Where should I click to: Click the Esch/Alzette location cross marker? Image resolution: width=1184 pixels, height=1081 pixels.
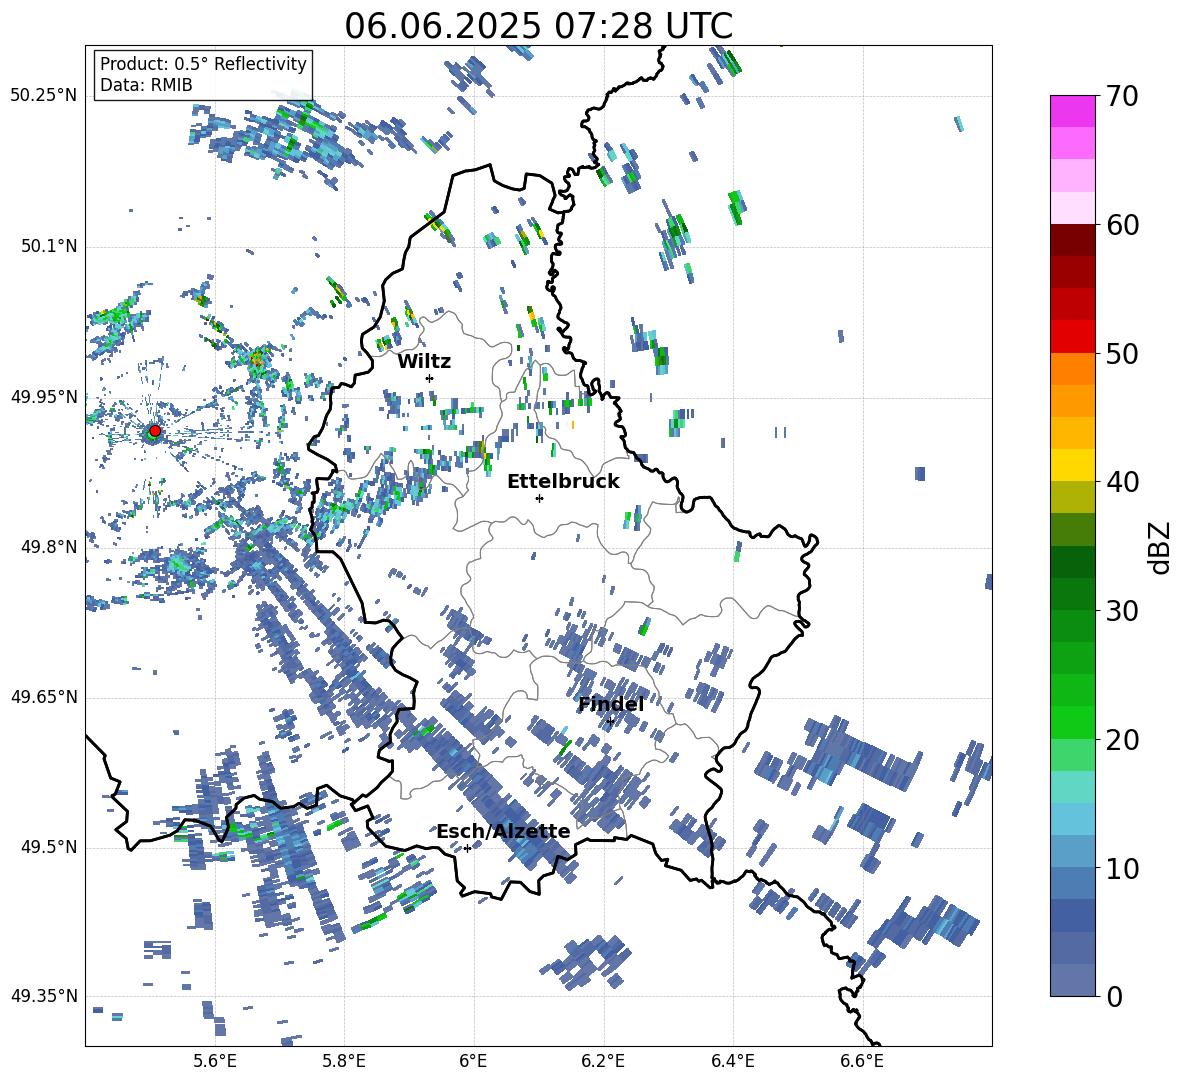[467, 848]
